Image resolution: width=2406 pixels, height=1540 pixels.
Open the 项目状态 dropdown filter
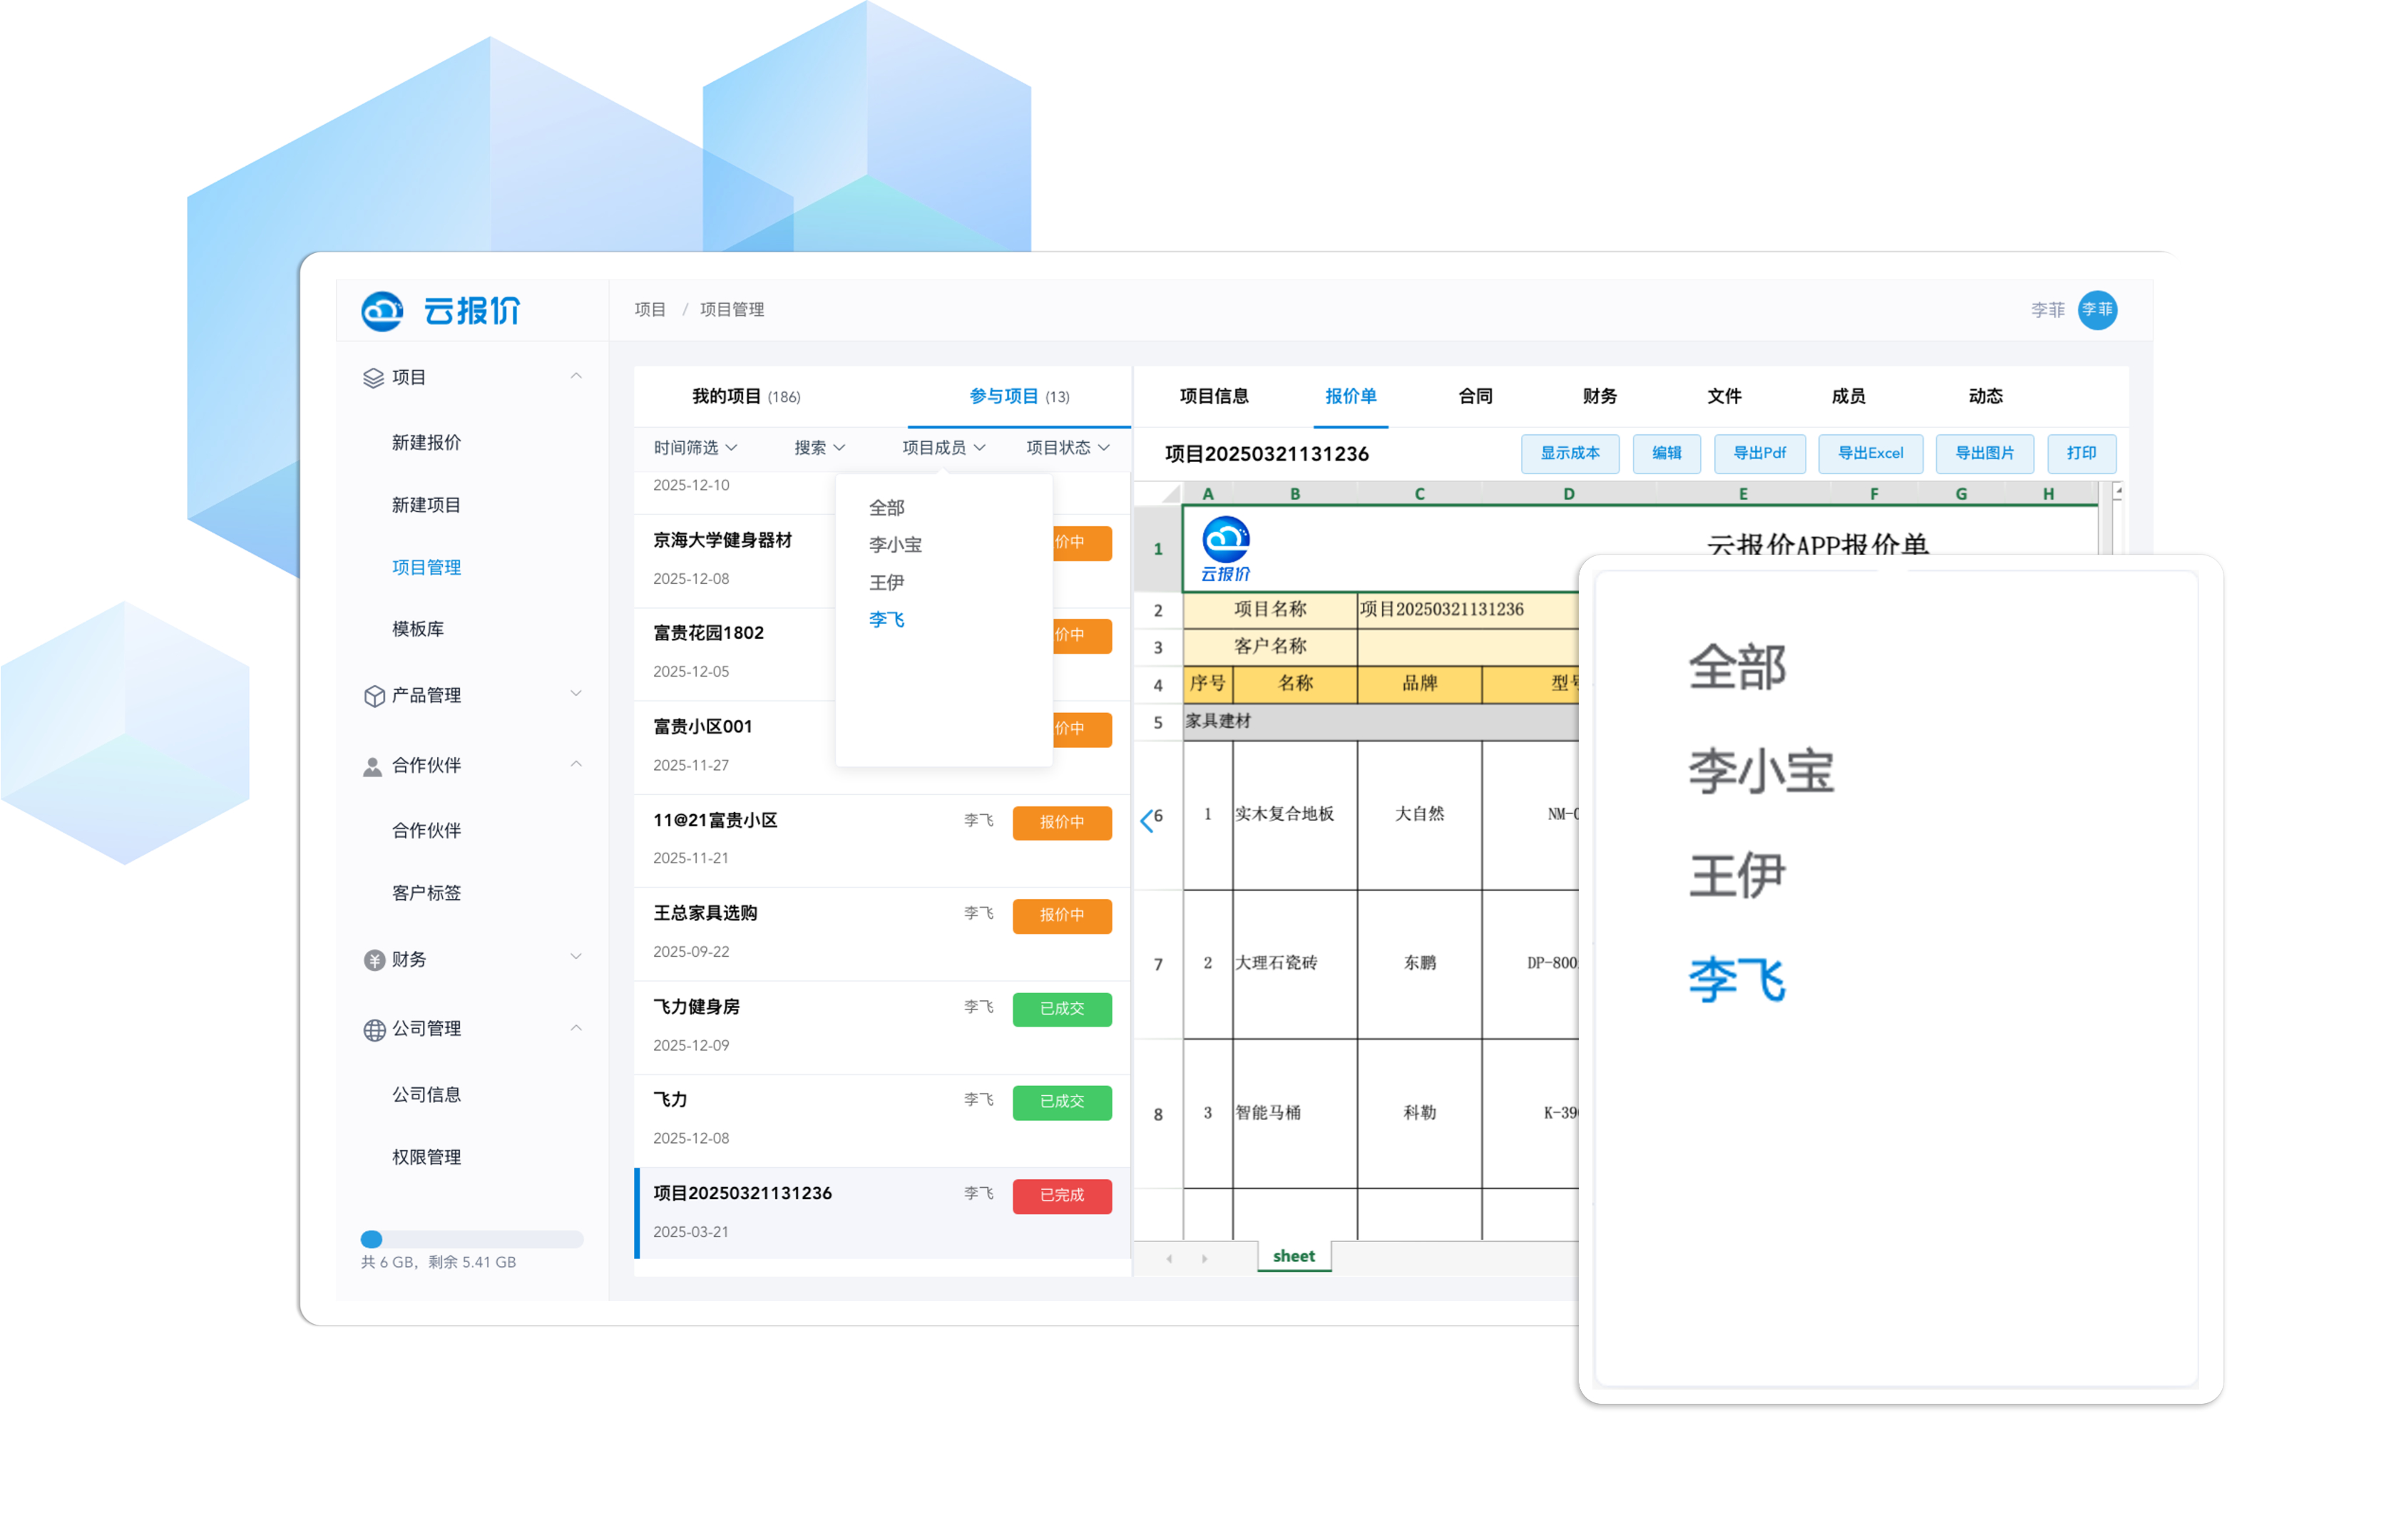1067,448
